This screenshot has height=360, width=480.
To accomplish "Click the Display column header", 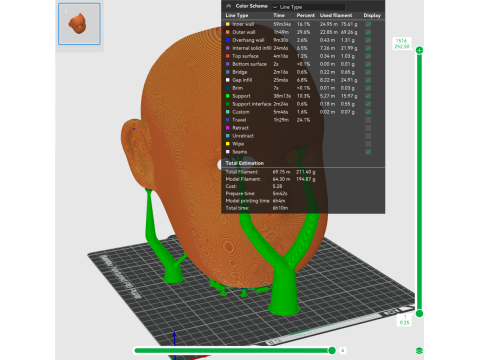I will (372, 15).
